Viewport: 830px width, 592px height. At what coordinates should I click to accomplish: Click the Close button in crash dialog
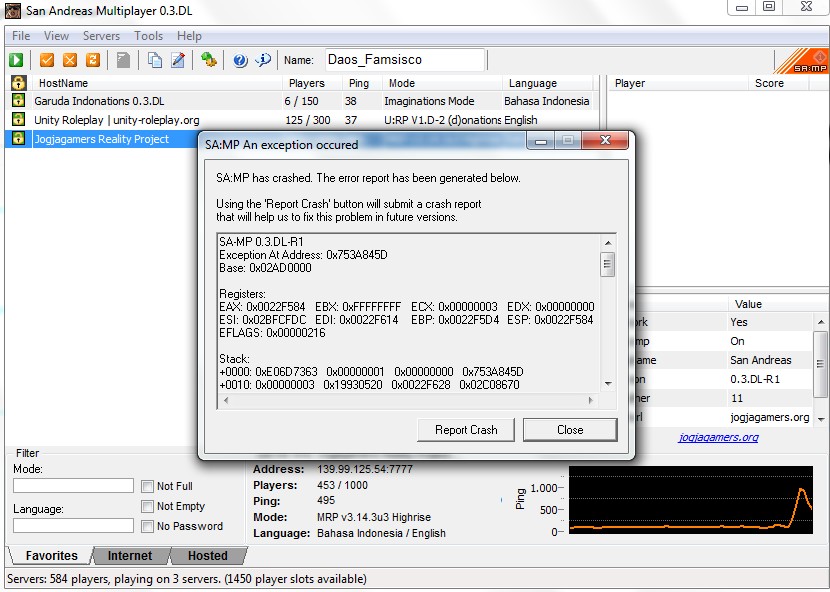[570, 430]
